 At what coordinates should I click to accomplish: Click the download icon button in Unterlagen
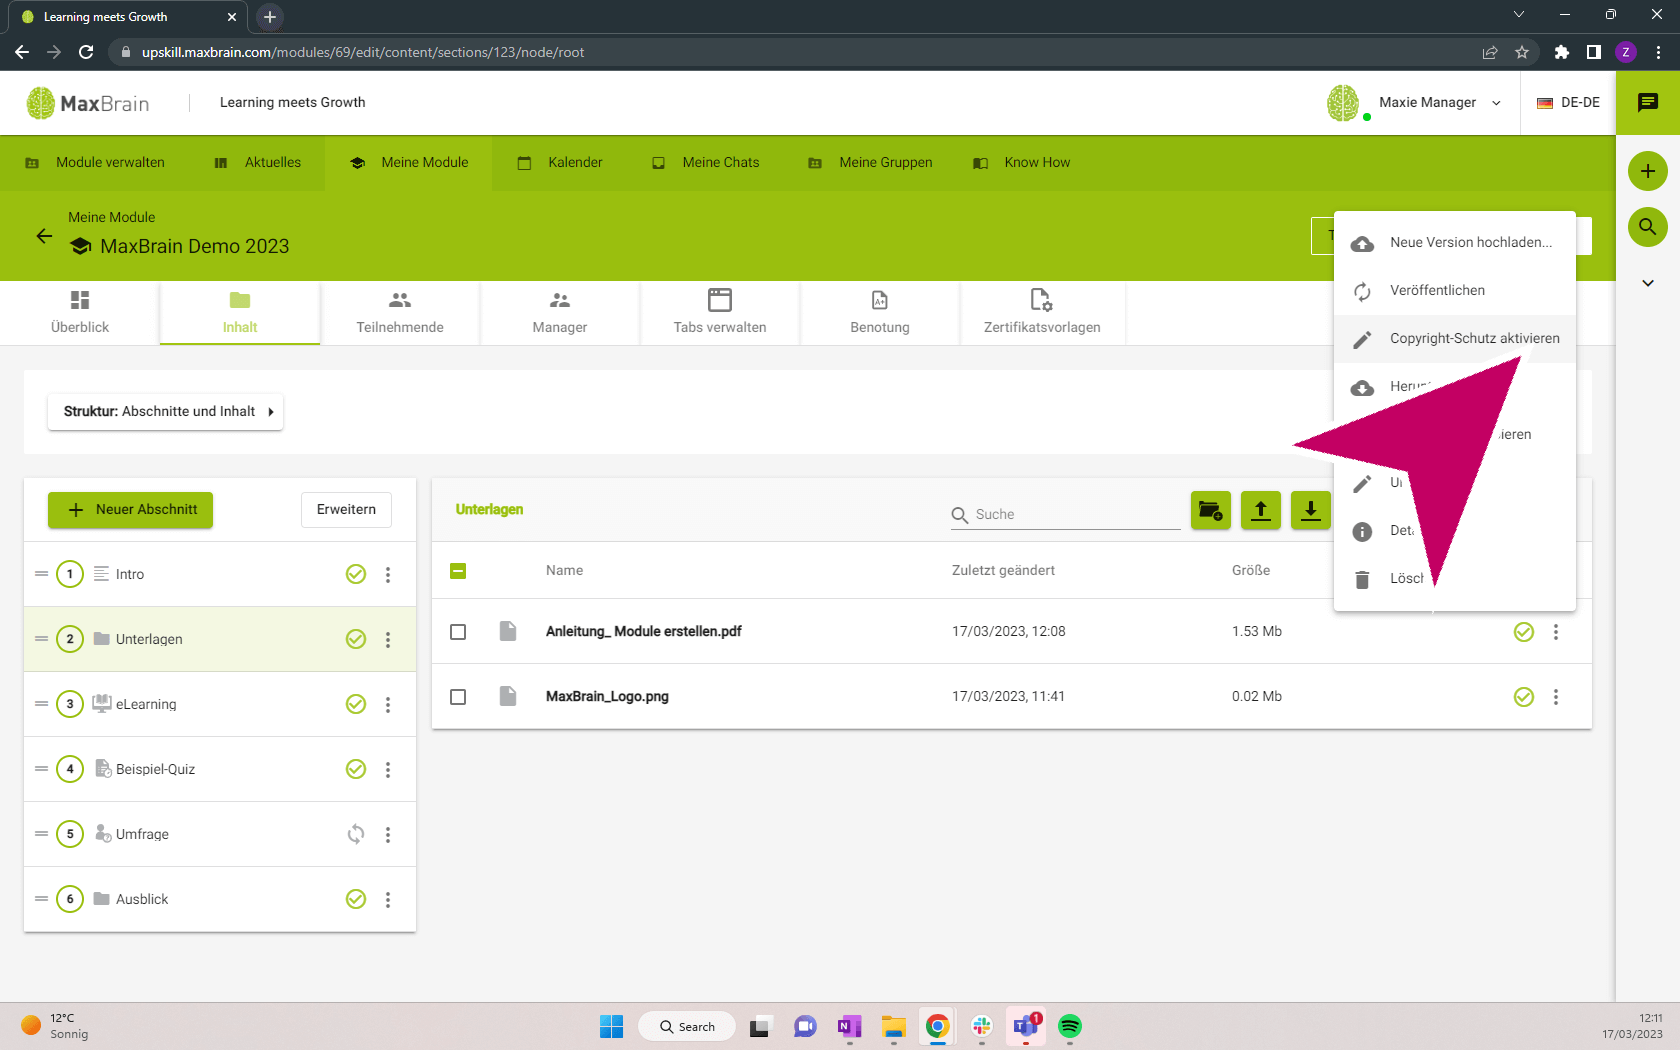click(1310, 510)
